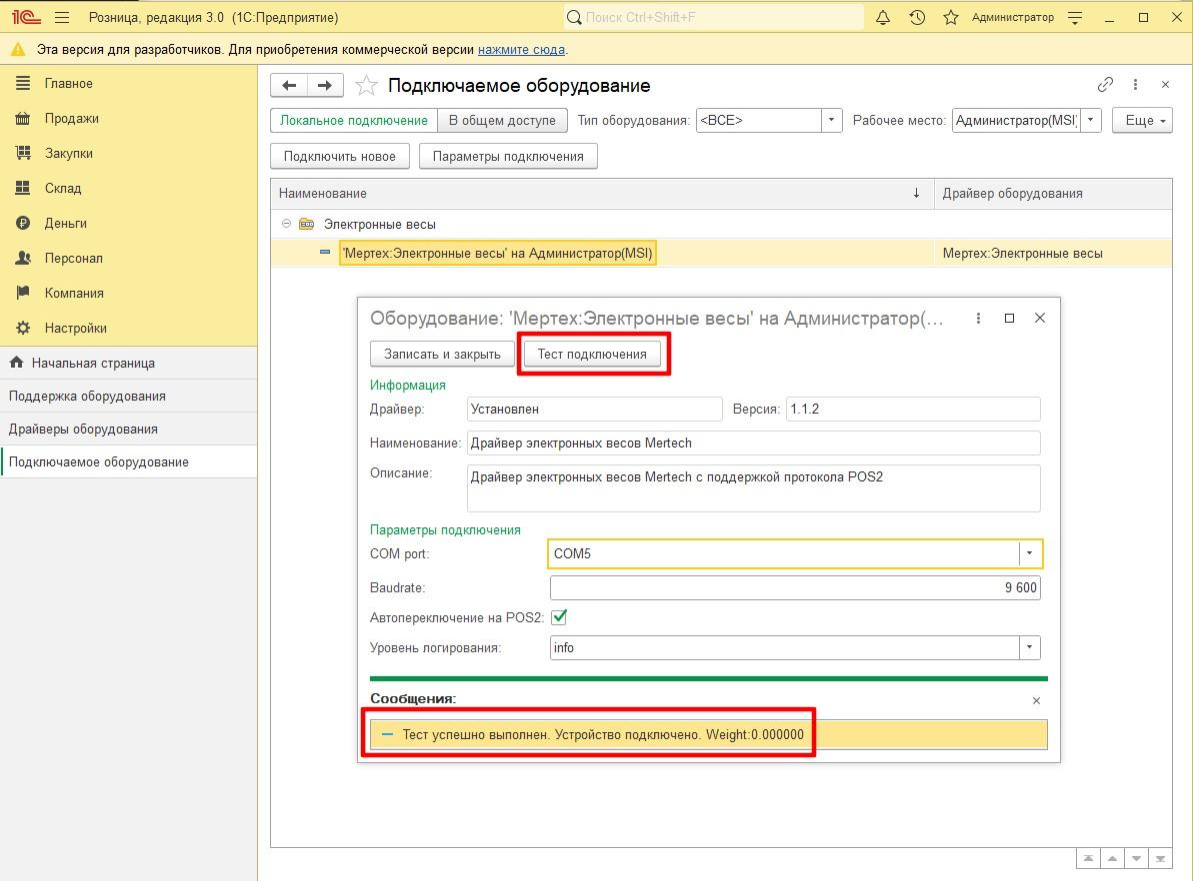Go to Драйверы оборудования tab

pyautogui.click(x=83, y=429)
